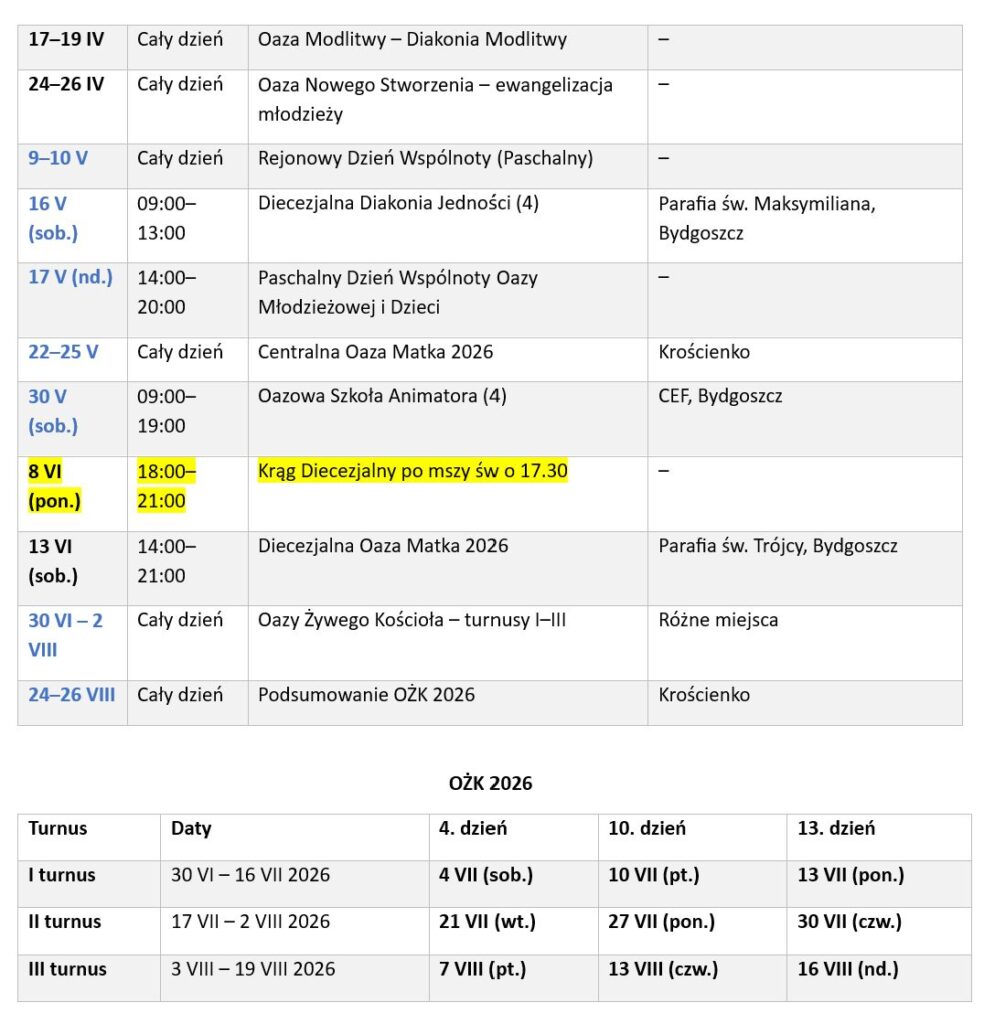Select the blue "22–25 V" date

click(x=63, y=352)
